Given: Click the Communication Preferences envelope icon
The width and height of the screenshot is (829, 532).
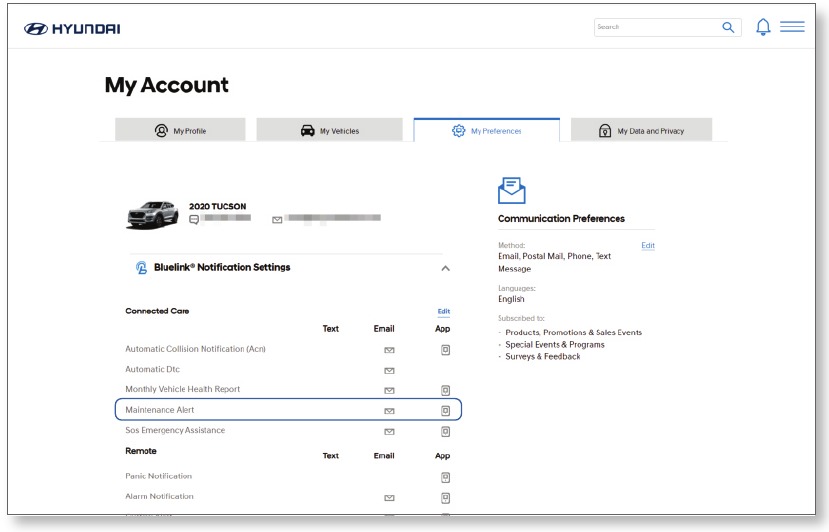Looking at the screenshot, I should pos(511,190).
